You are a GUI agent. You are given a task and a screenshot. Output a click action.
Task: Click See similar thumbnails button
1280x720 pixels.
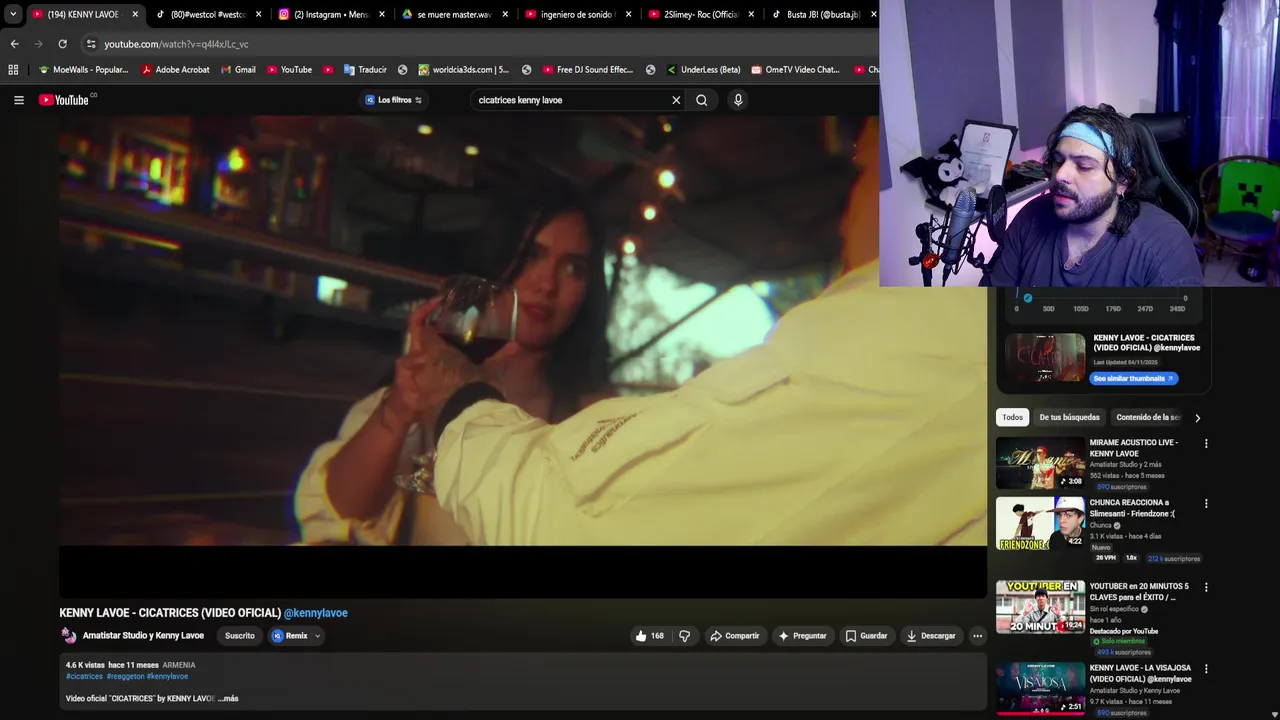click(1134, 379)
